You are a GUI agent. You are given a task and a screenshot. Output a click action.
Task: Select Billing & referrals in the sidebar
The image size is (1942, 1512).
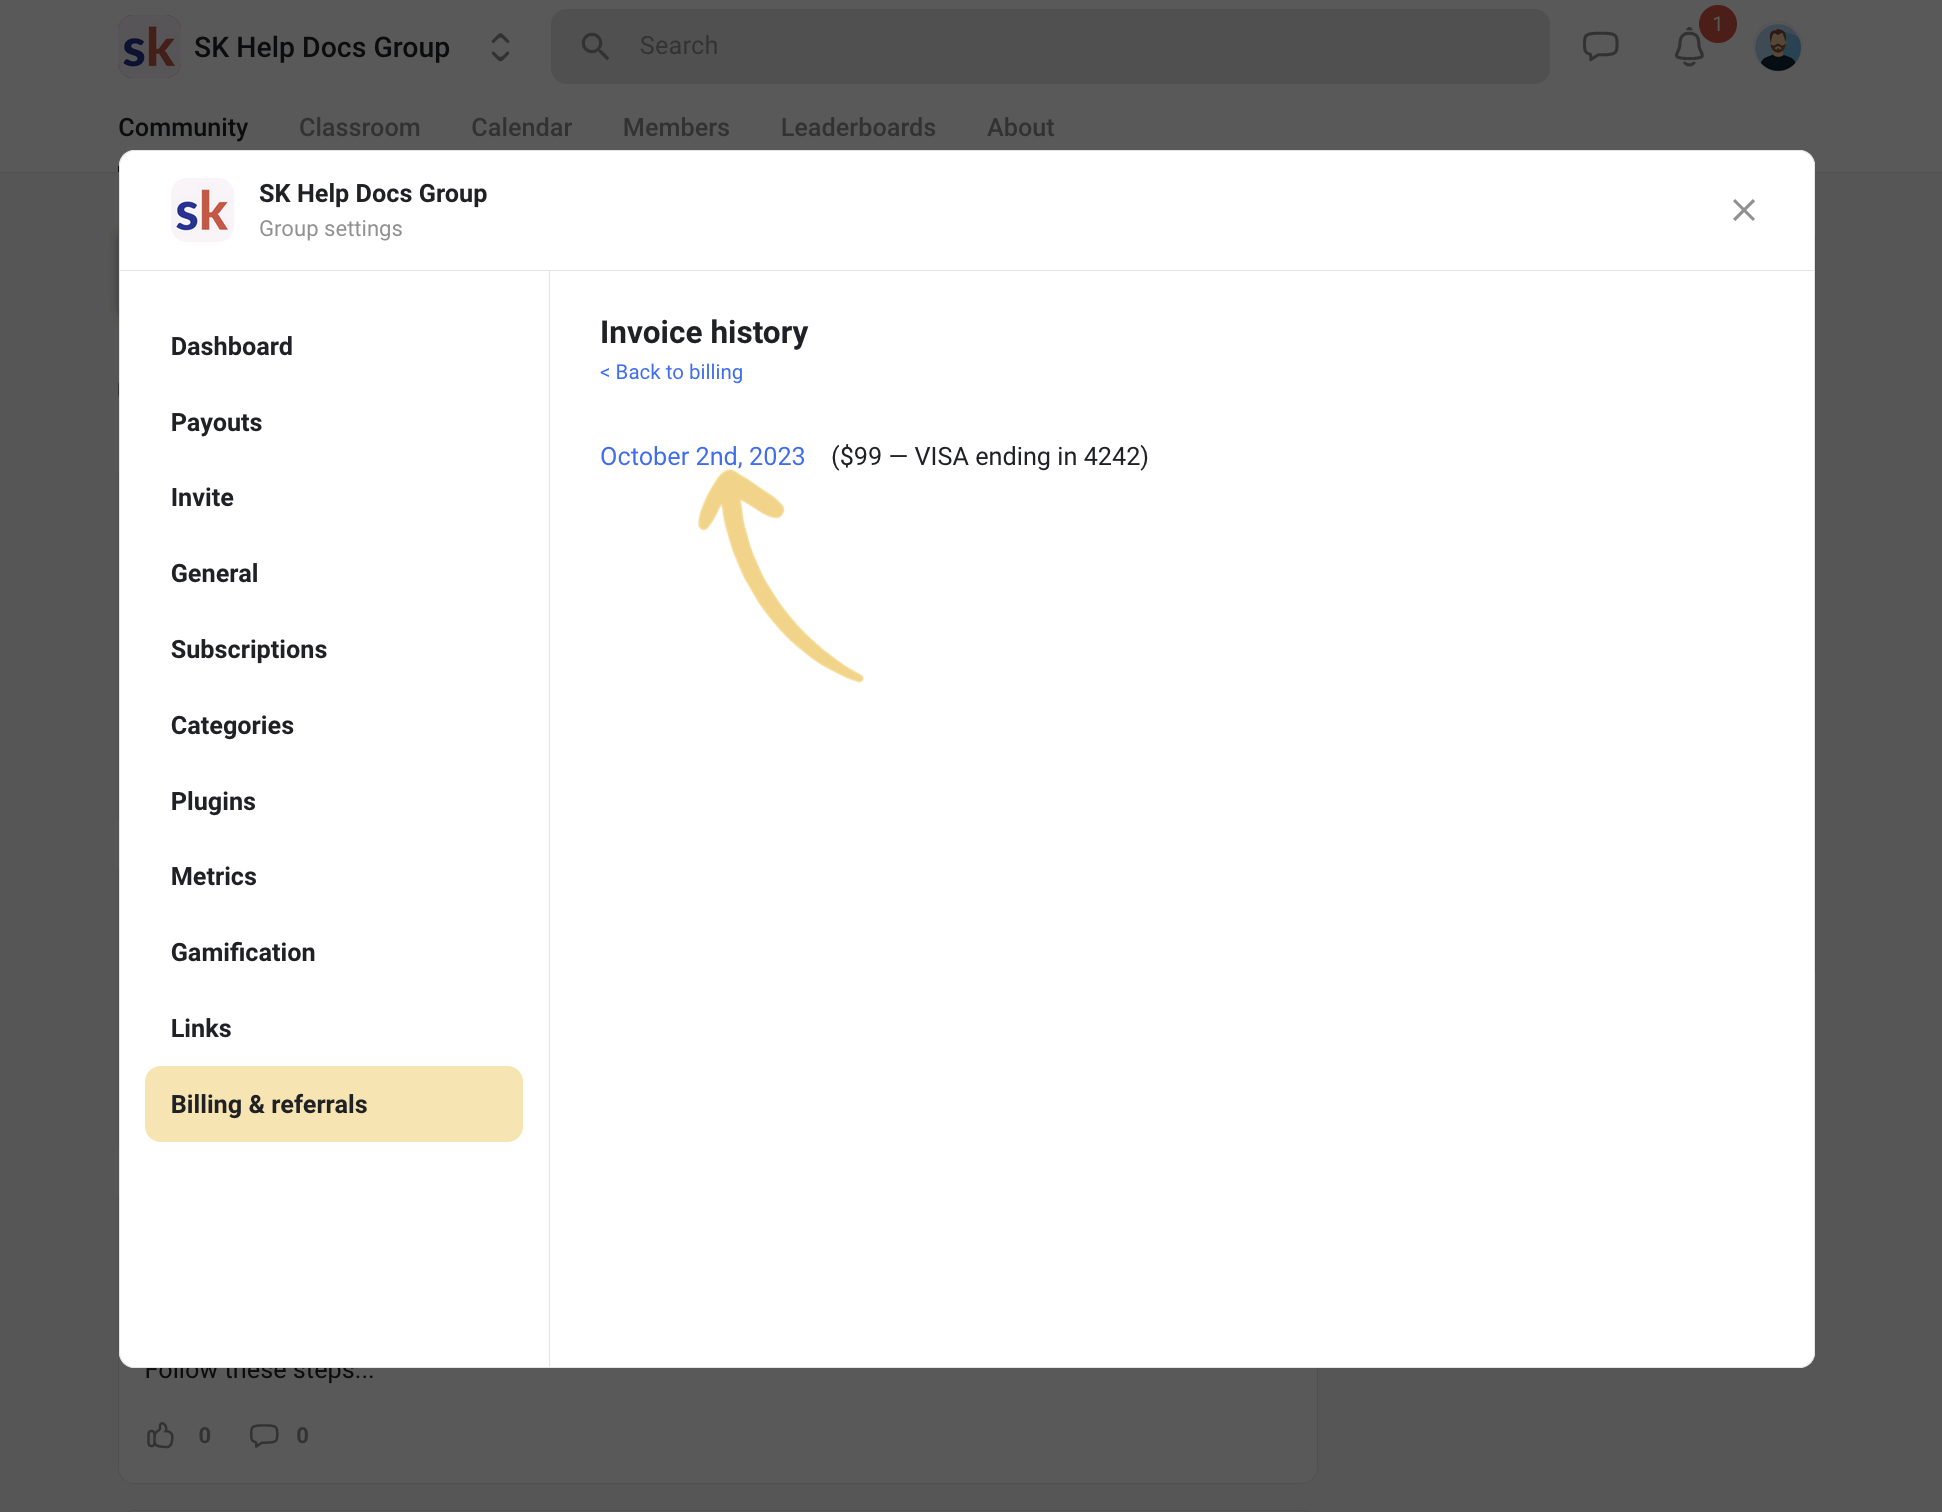pos(268,1104)
